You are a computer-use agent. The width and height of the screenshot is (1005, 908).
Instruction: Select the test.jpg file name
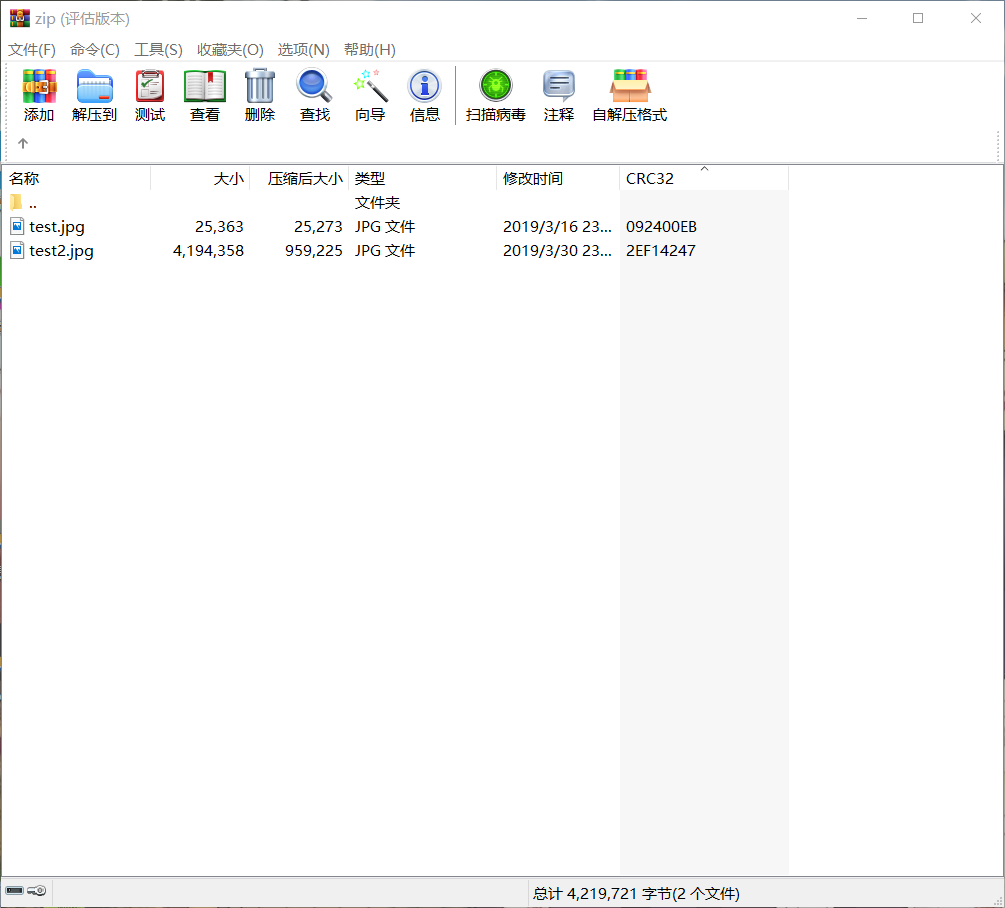(56, 227)
